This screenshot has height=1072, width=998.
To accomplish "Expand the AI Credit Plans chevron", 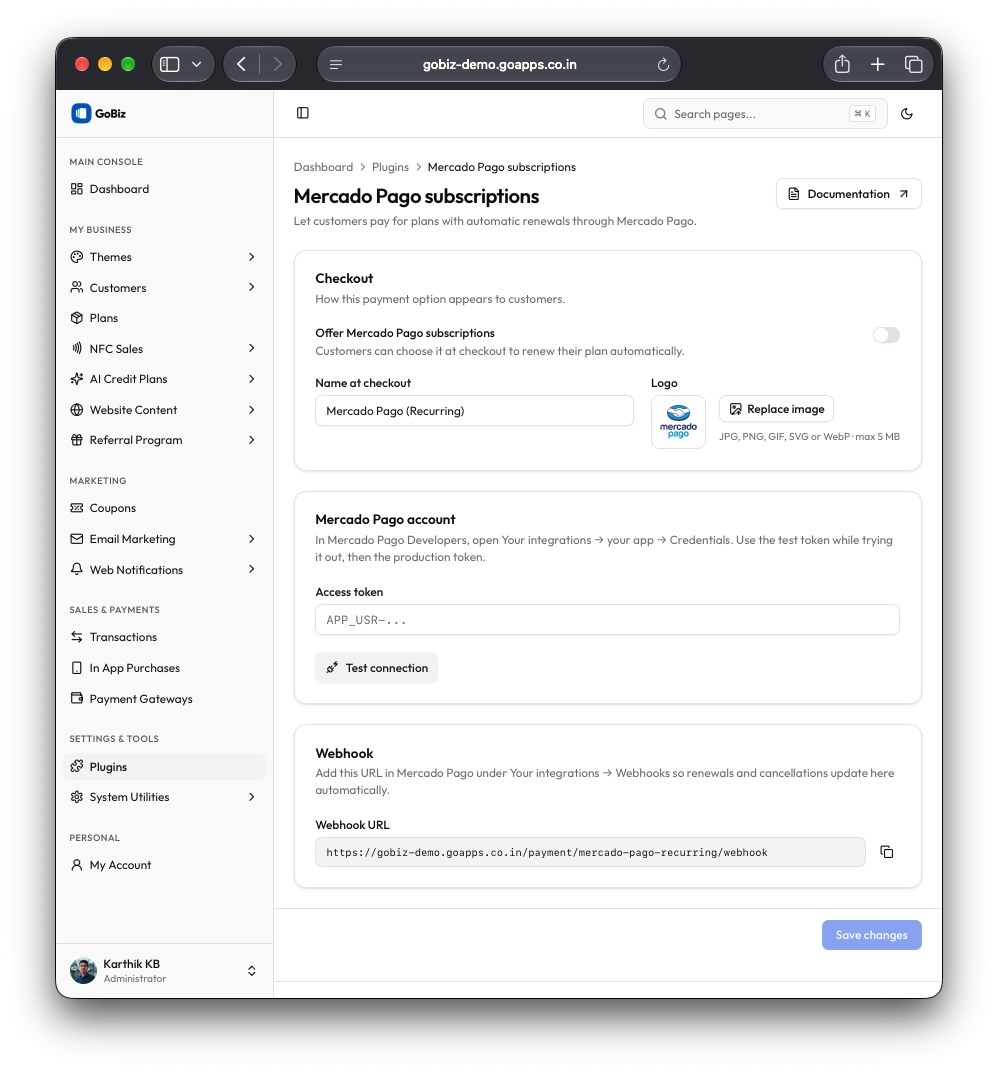I will point(252,379).
